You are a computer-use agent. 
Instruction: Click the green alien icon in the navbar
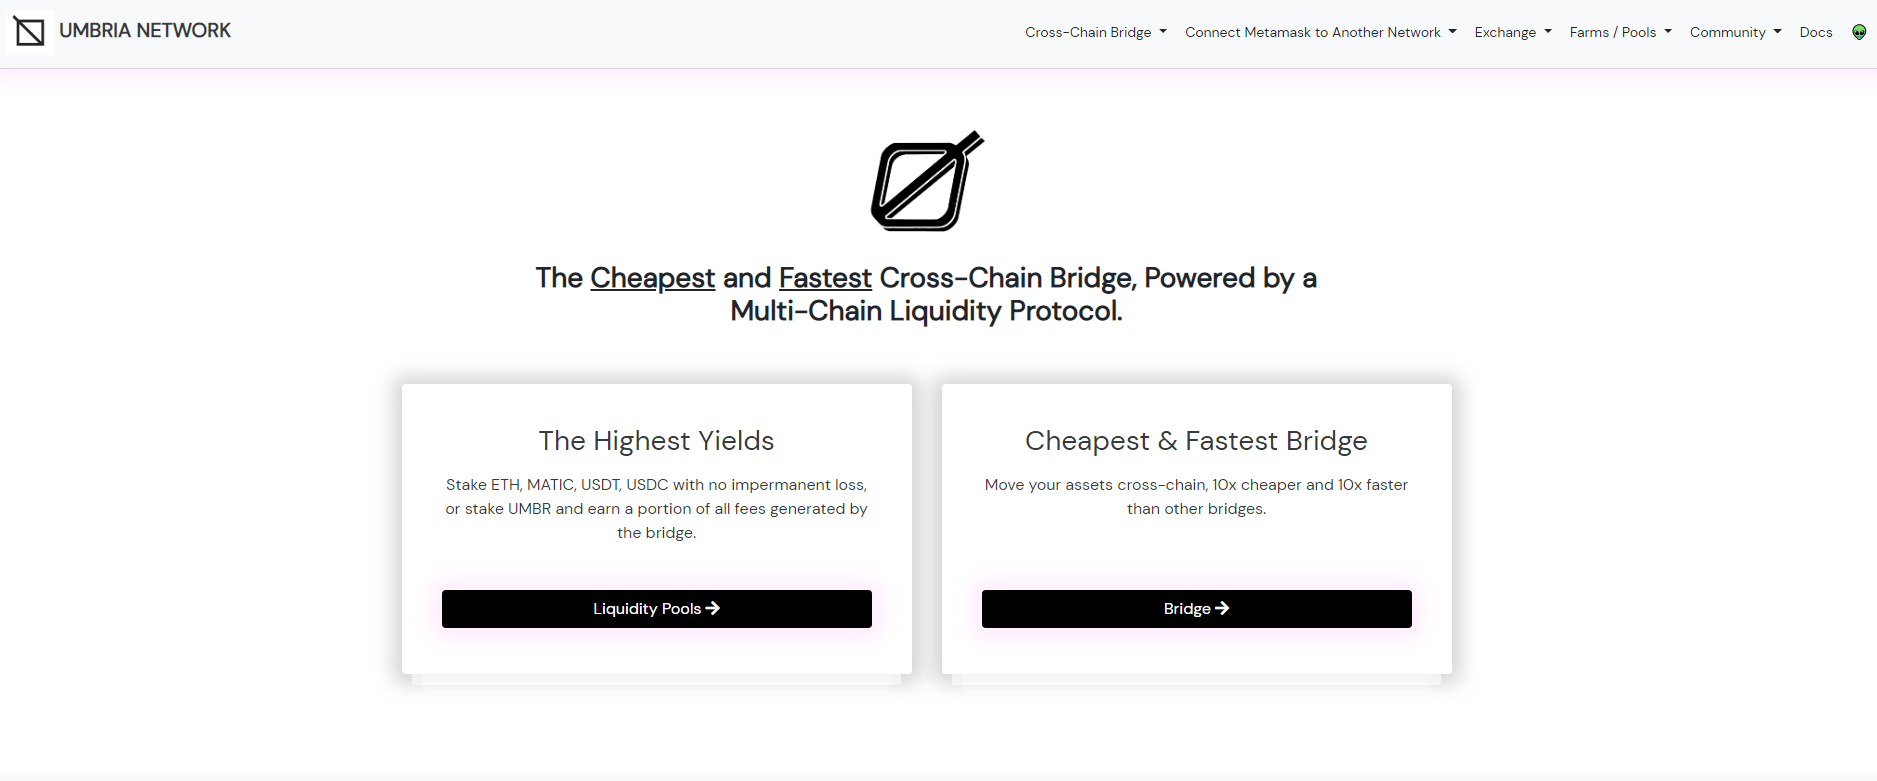[x=1859, y=32]
